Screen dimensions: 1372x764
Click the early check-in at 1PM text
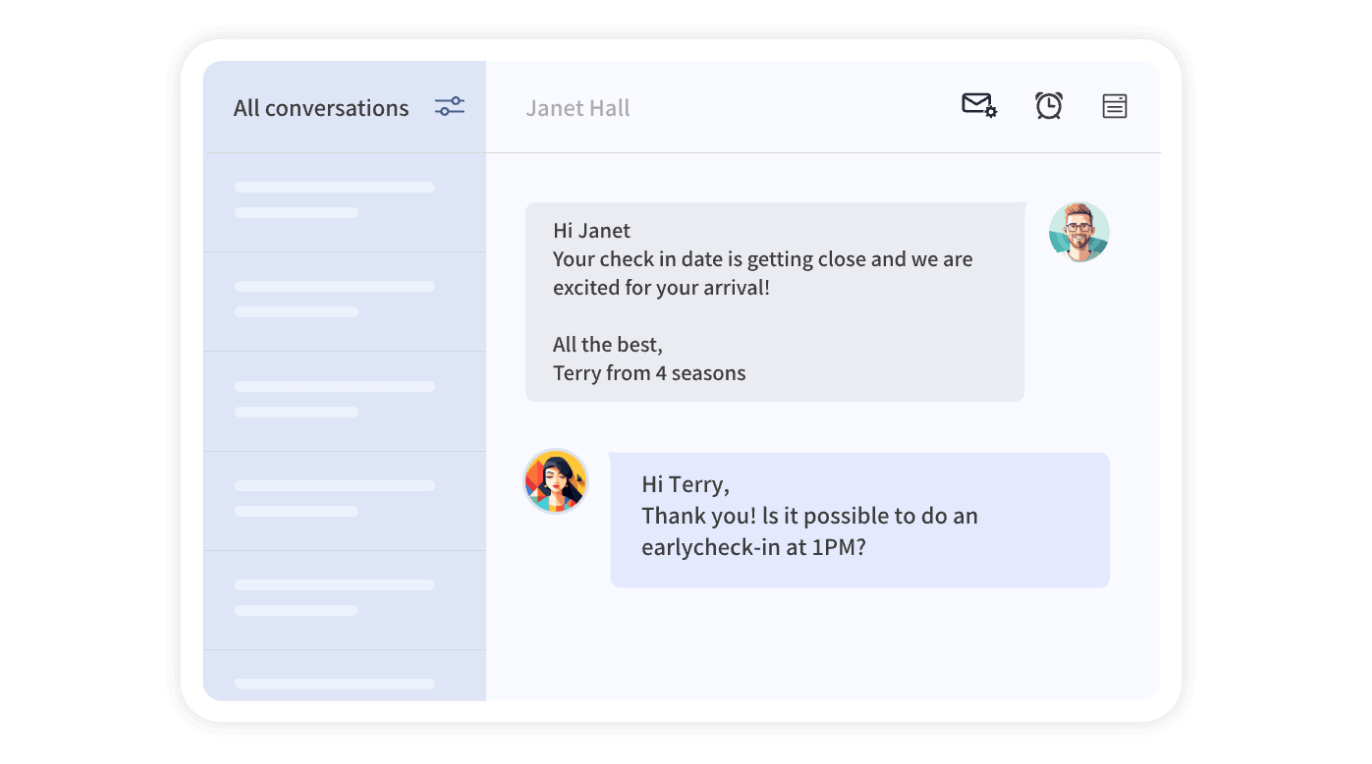pyautogui.click(x=753, y=548)
